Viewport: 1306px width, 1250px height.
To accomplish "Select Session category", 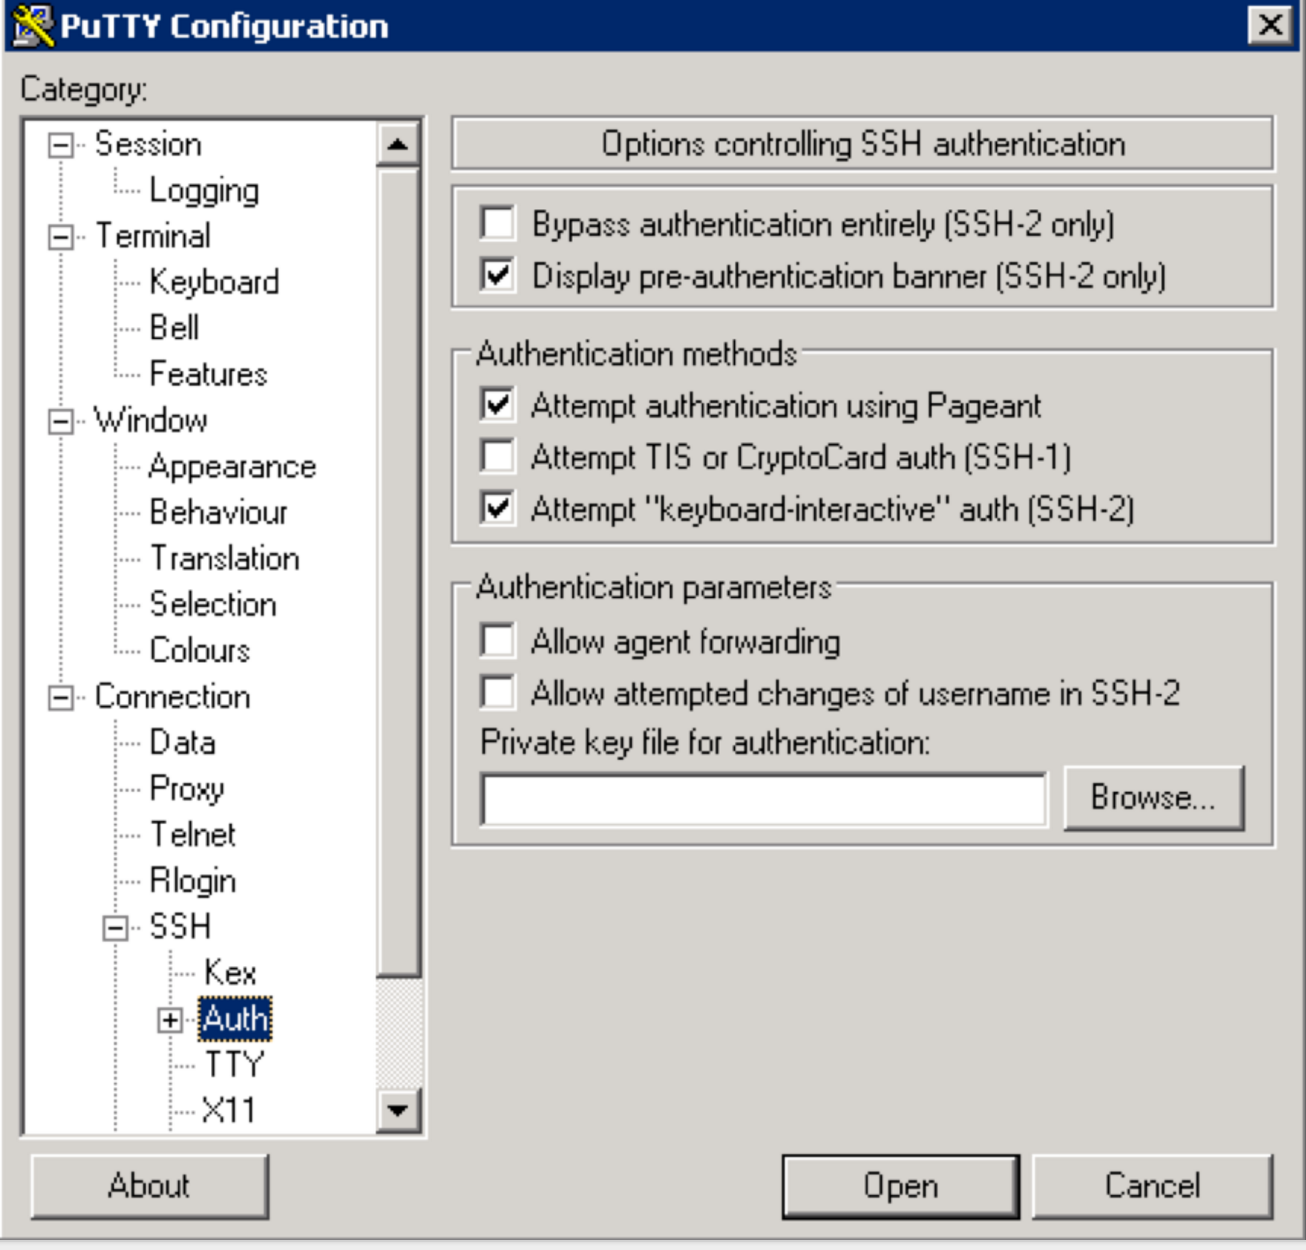I will pyautogui.click(x=148, y=144).
